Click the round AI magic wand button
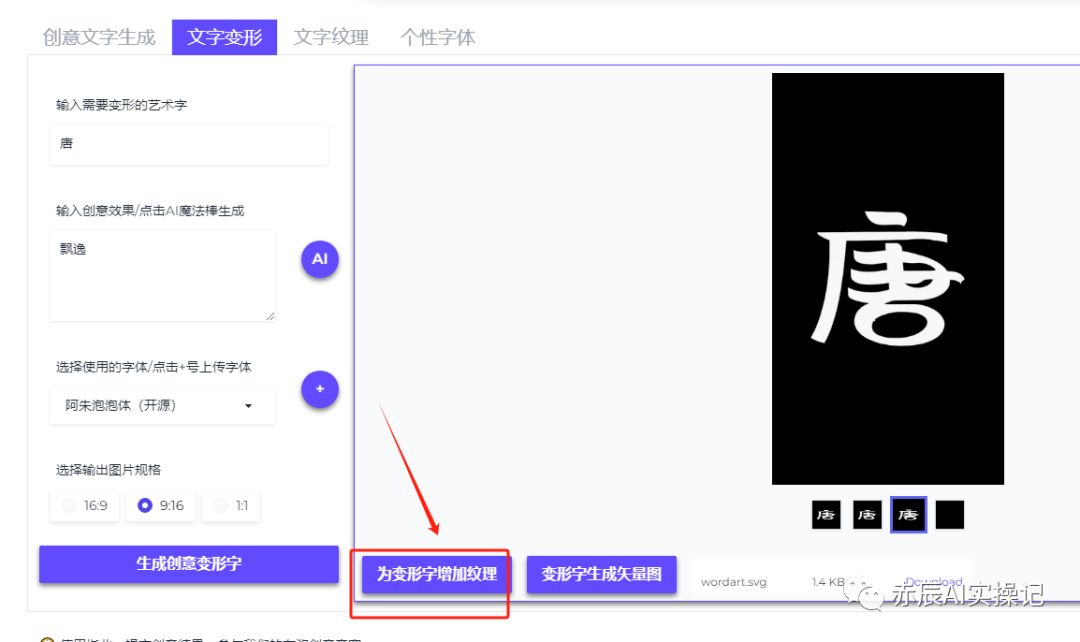This screenshot has height=642, width=1080. 320,259
